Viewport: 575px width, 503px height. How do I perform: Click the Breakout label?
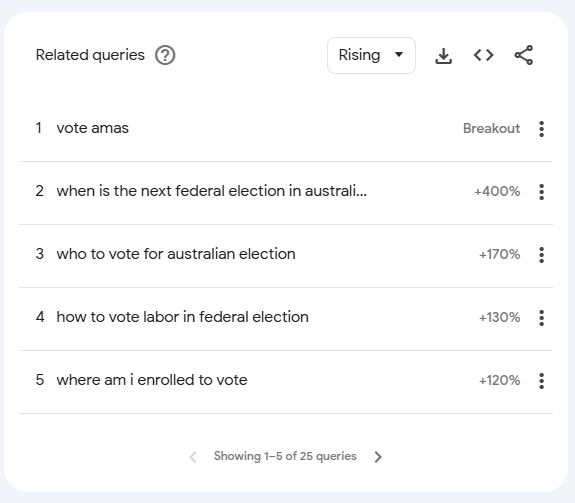pos(491,129)
